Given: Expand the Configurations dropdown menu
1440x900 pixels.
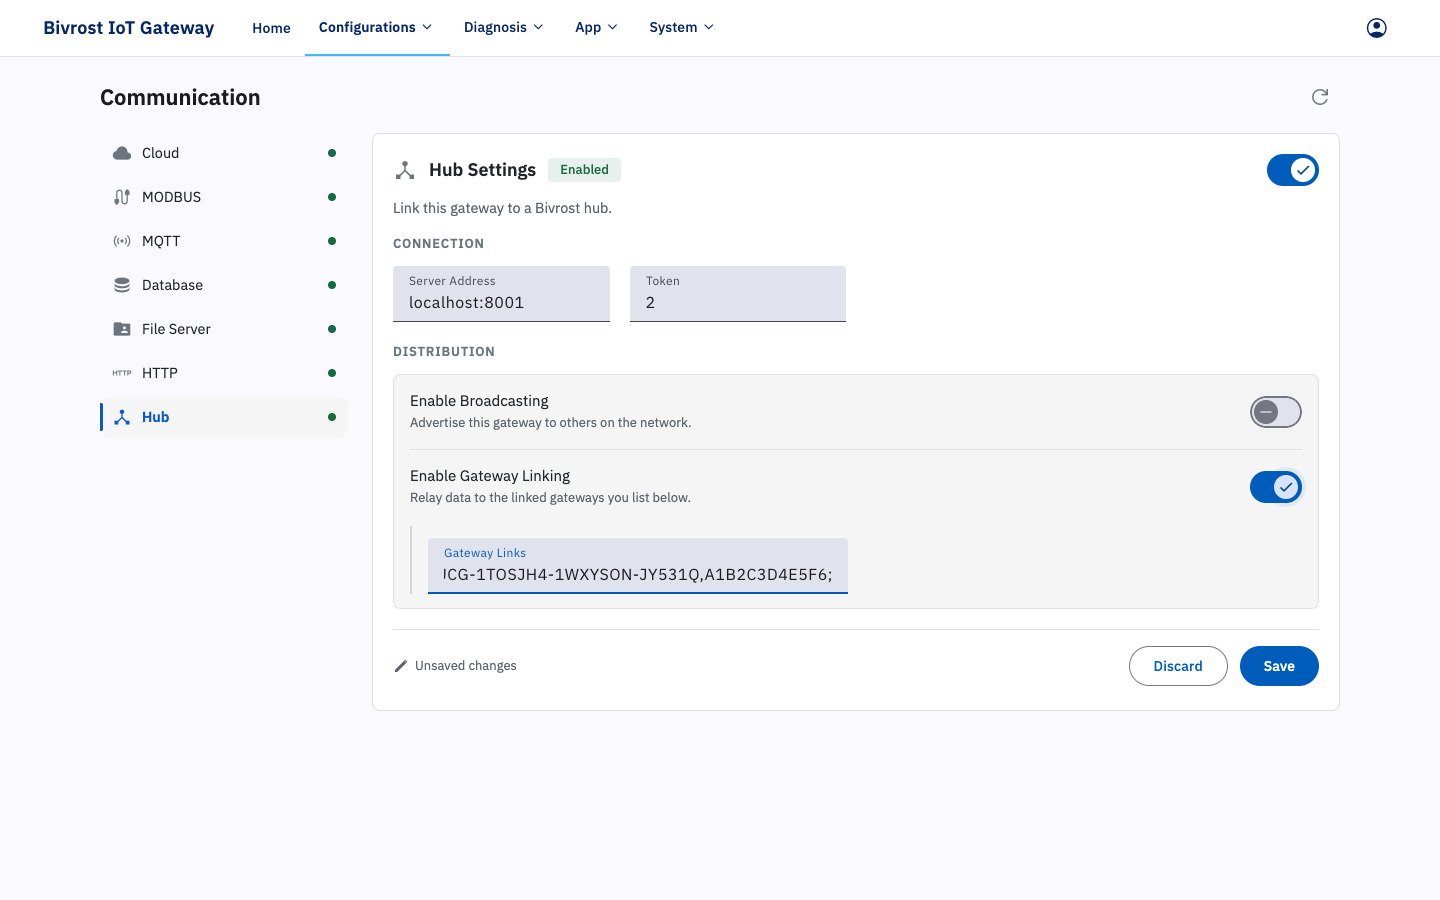Looking at the screenshot, I should tap(377, 27).
